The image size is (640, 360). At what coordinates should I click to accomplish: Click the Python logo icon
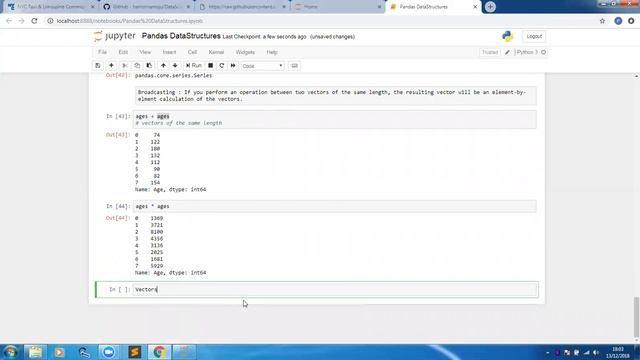507,36
